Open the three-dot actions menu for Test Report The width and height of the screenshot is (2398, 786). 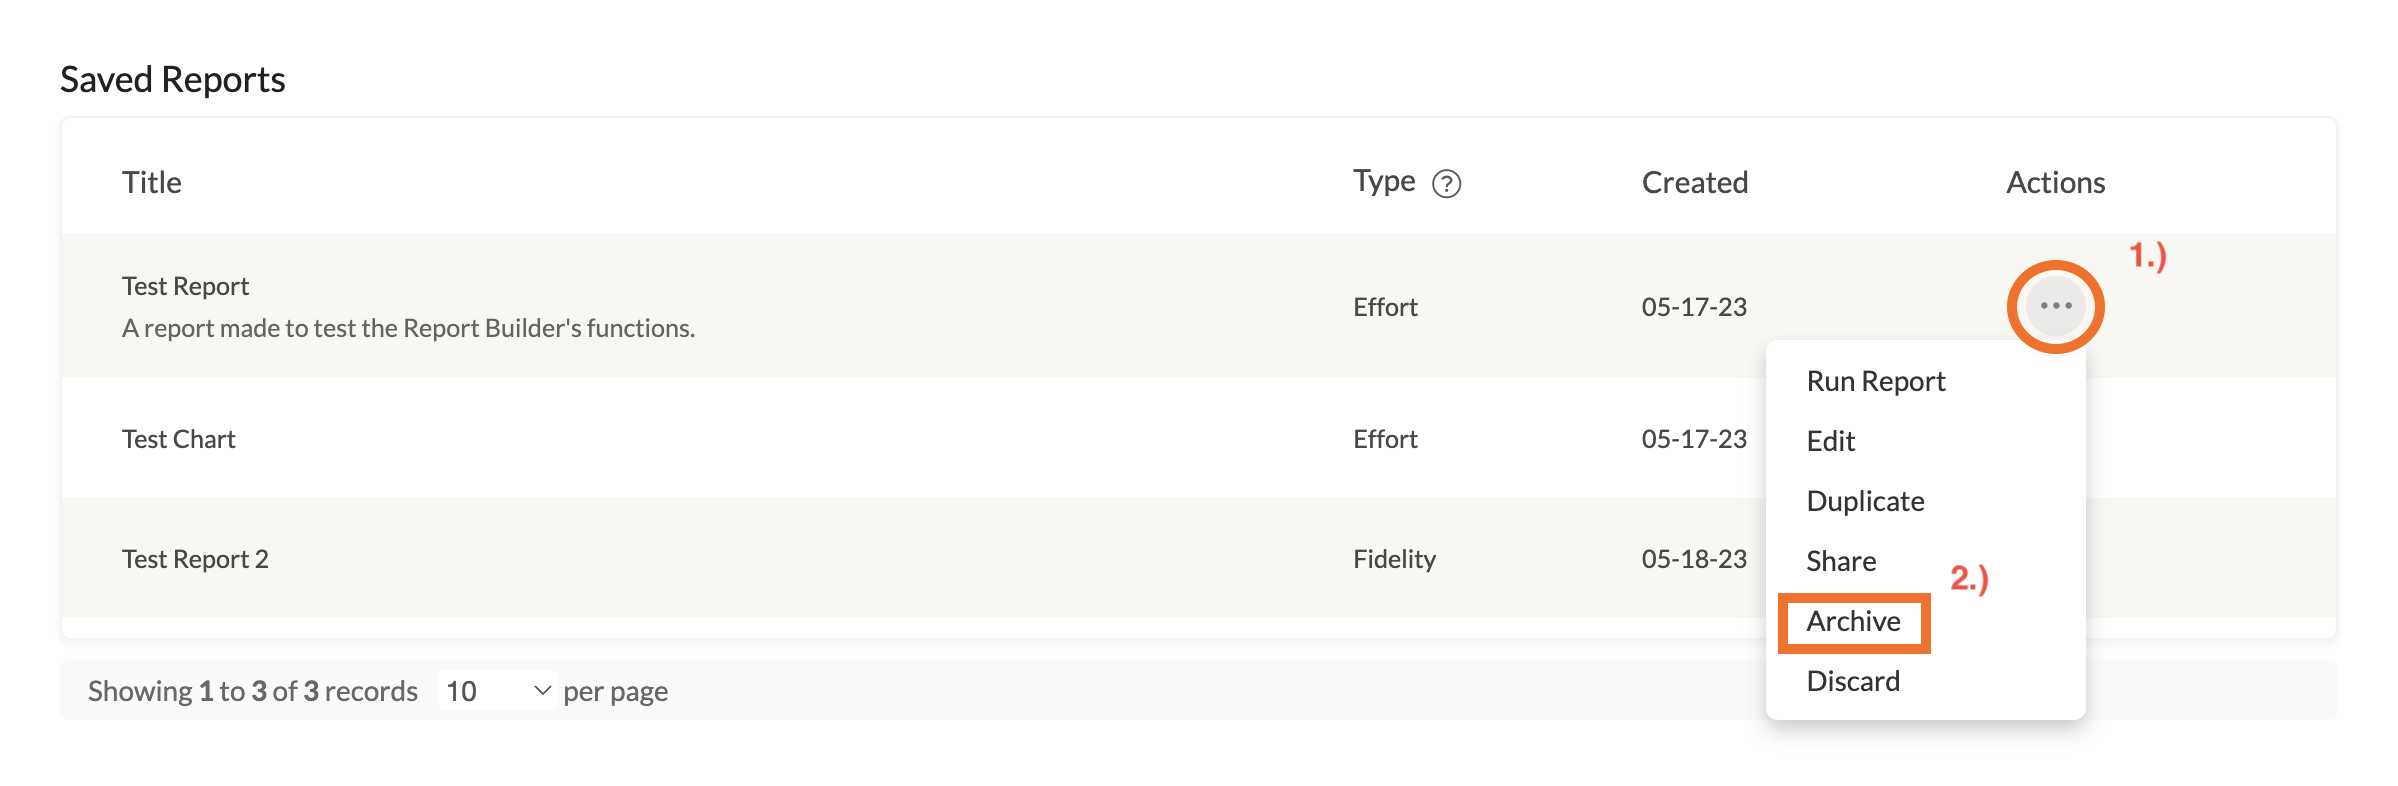click(2055, 306)
